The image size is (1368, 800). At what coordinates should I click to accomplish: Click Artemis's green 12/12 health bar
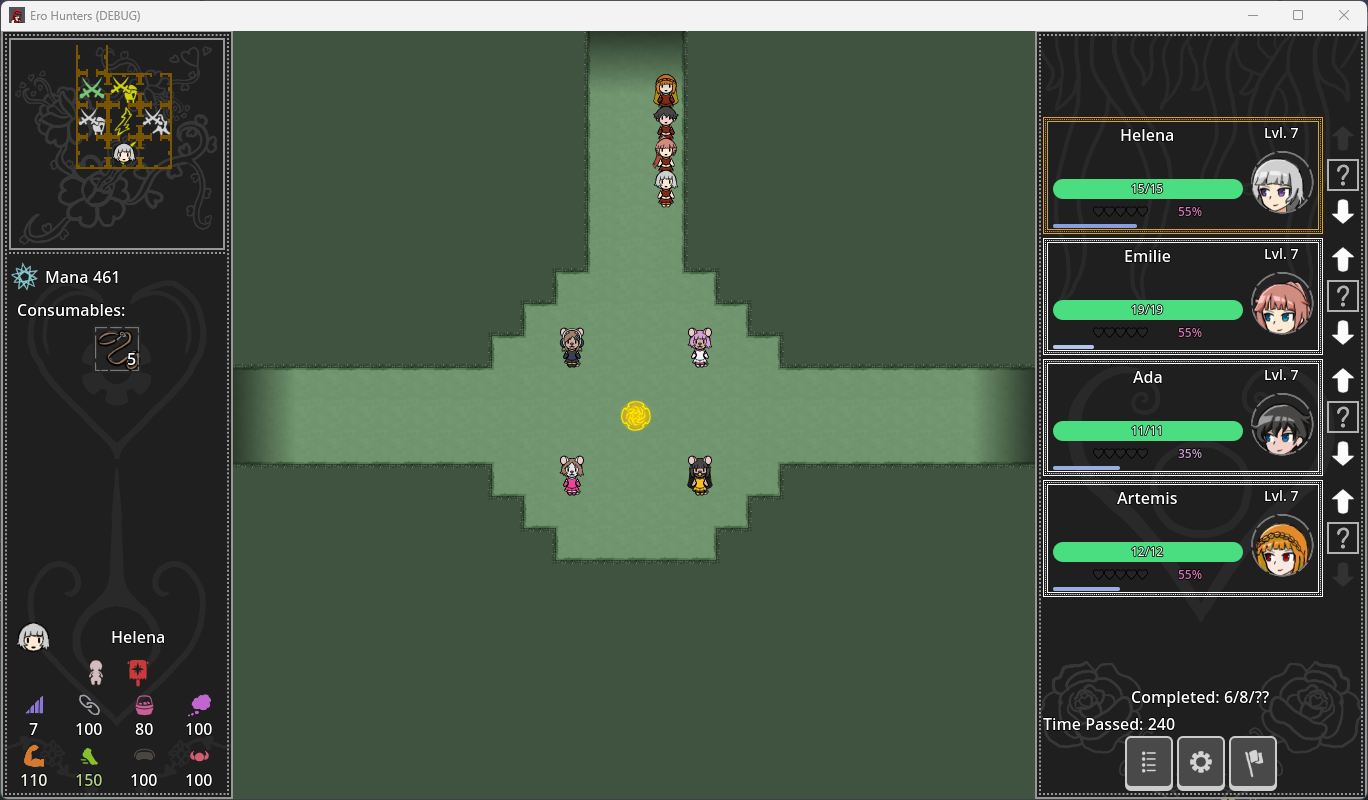(1147, 552)
